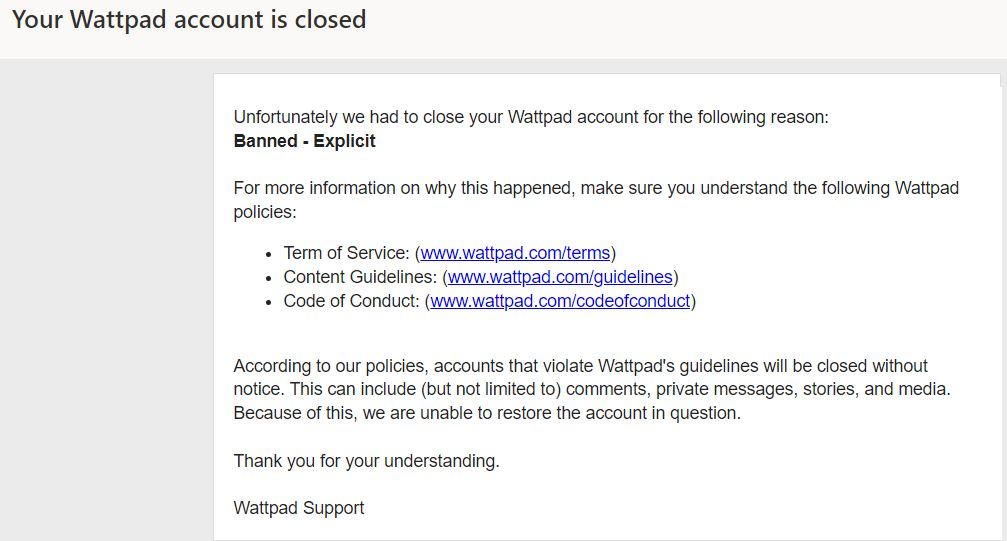Click the word "policies:" ending the second paragraph
The height and width of the screenshot is (541, 1007).
tap(265, 213)
